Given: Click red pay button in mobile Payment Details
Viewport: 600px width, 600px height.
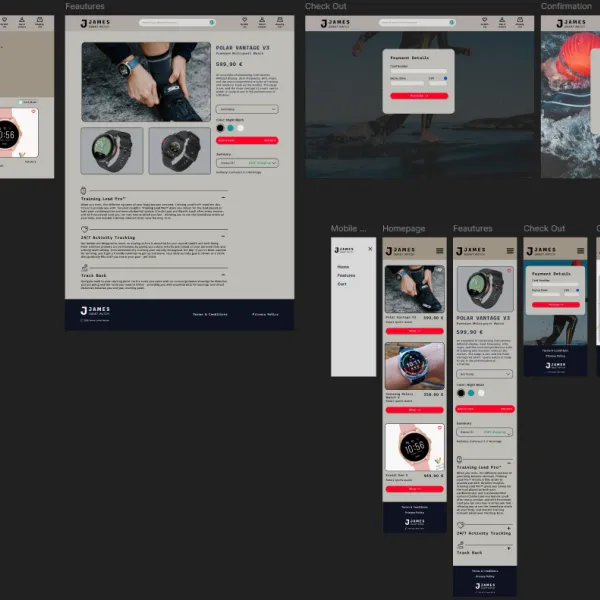Looking at the screenshot, I should 556,305.
